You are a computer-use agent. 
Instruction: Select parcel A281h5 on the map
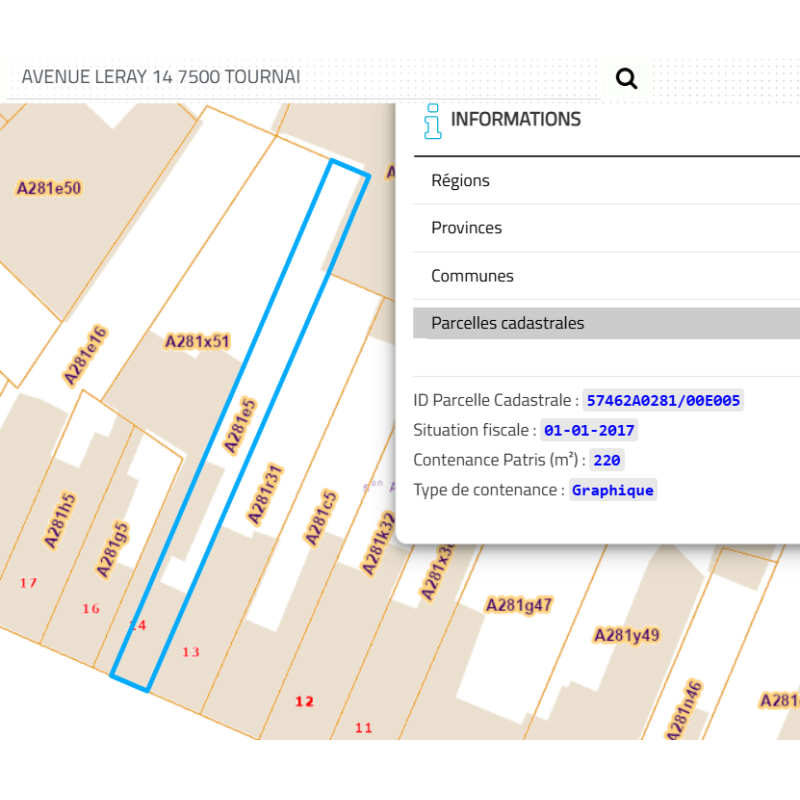pos(60,520)
